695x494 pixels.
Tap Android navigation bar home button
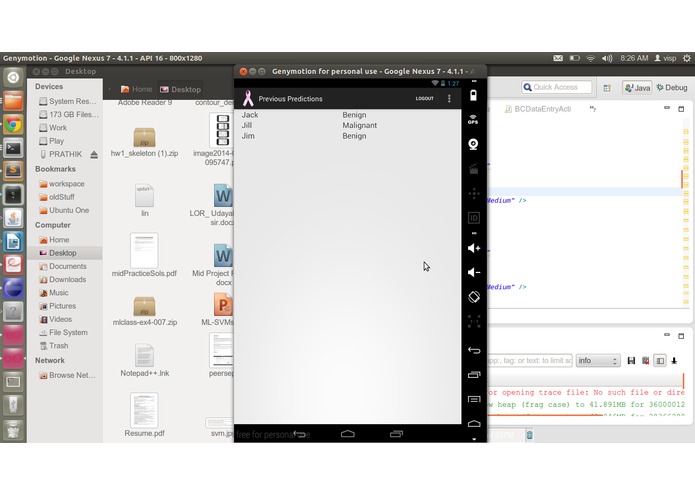(348, 434)
